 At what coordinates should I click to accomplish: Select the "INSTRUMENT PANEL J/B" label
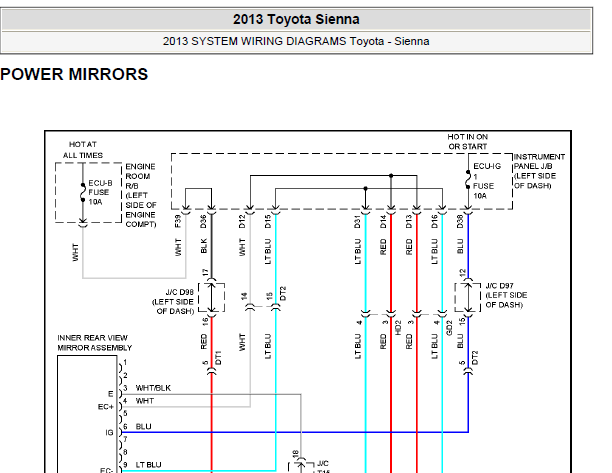click(539, 171)
